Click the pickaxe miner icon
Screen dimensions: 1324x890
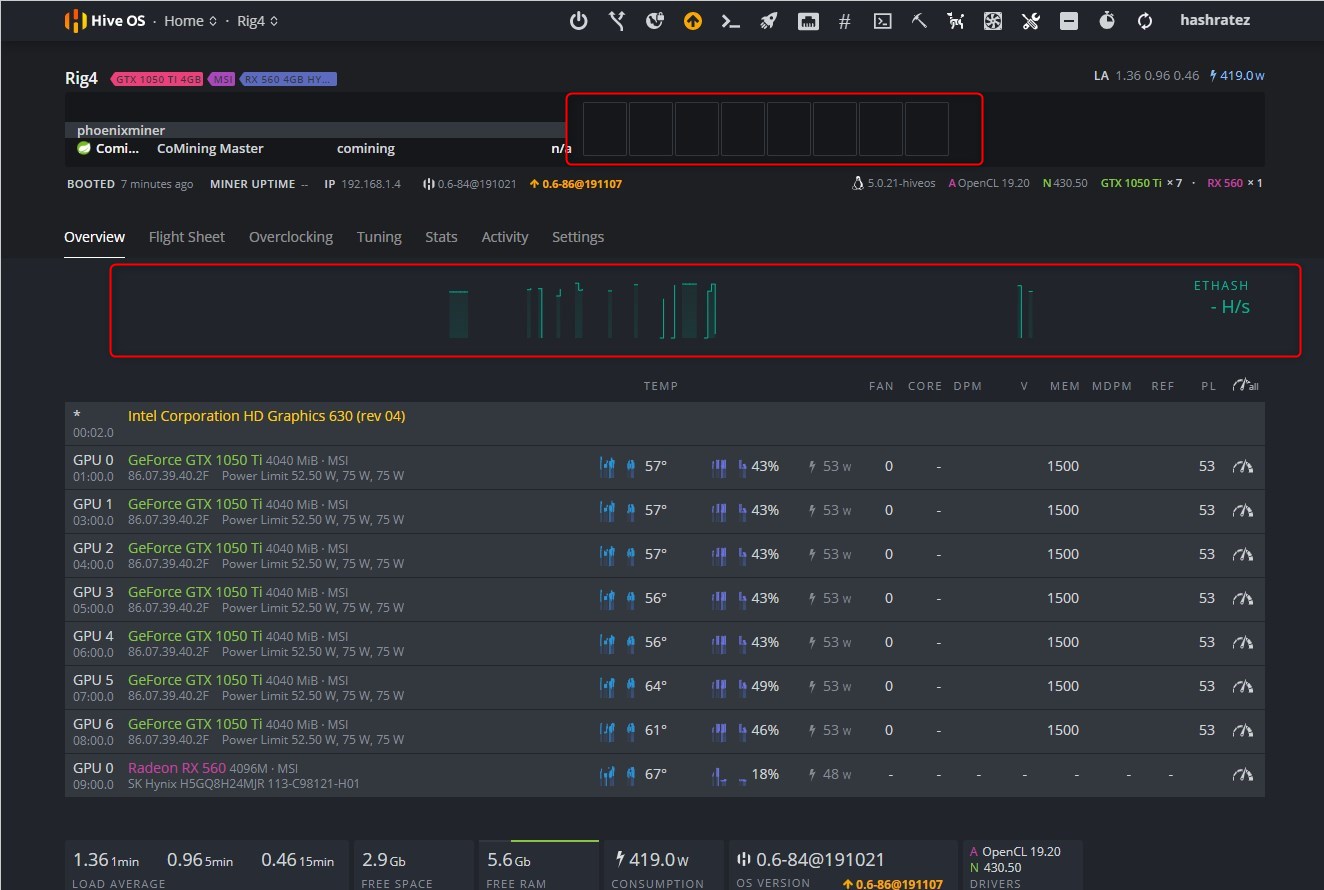[x=919, y=21]
